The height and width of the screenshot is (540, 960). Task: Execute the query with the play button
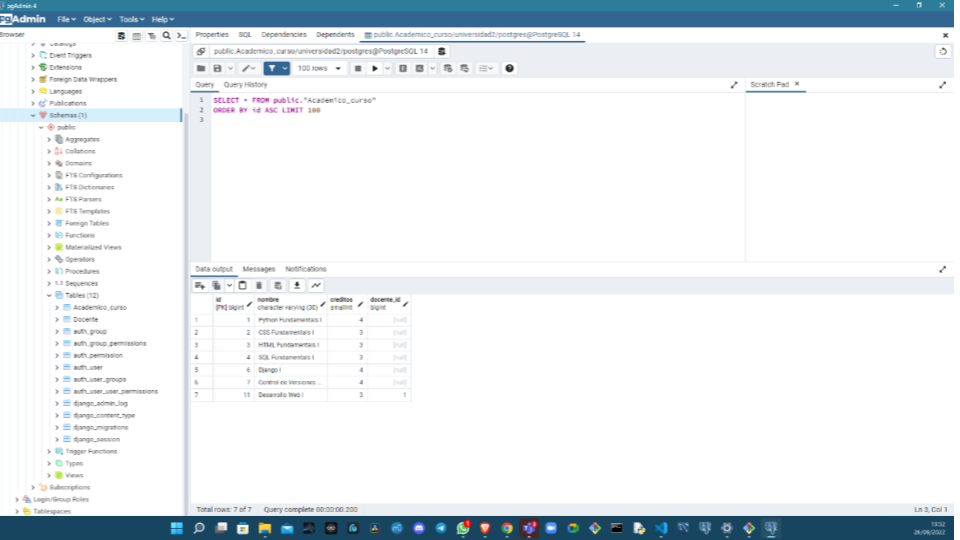point(375,69)
